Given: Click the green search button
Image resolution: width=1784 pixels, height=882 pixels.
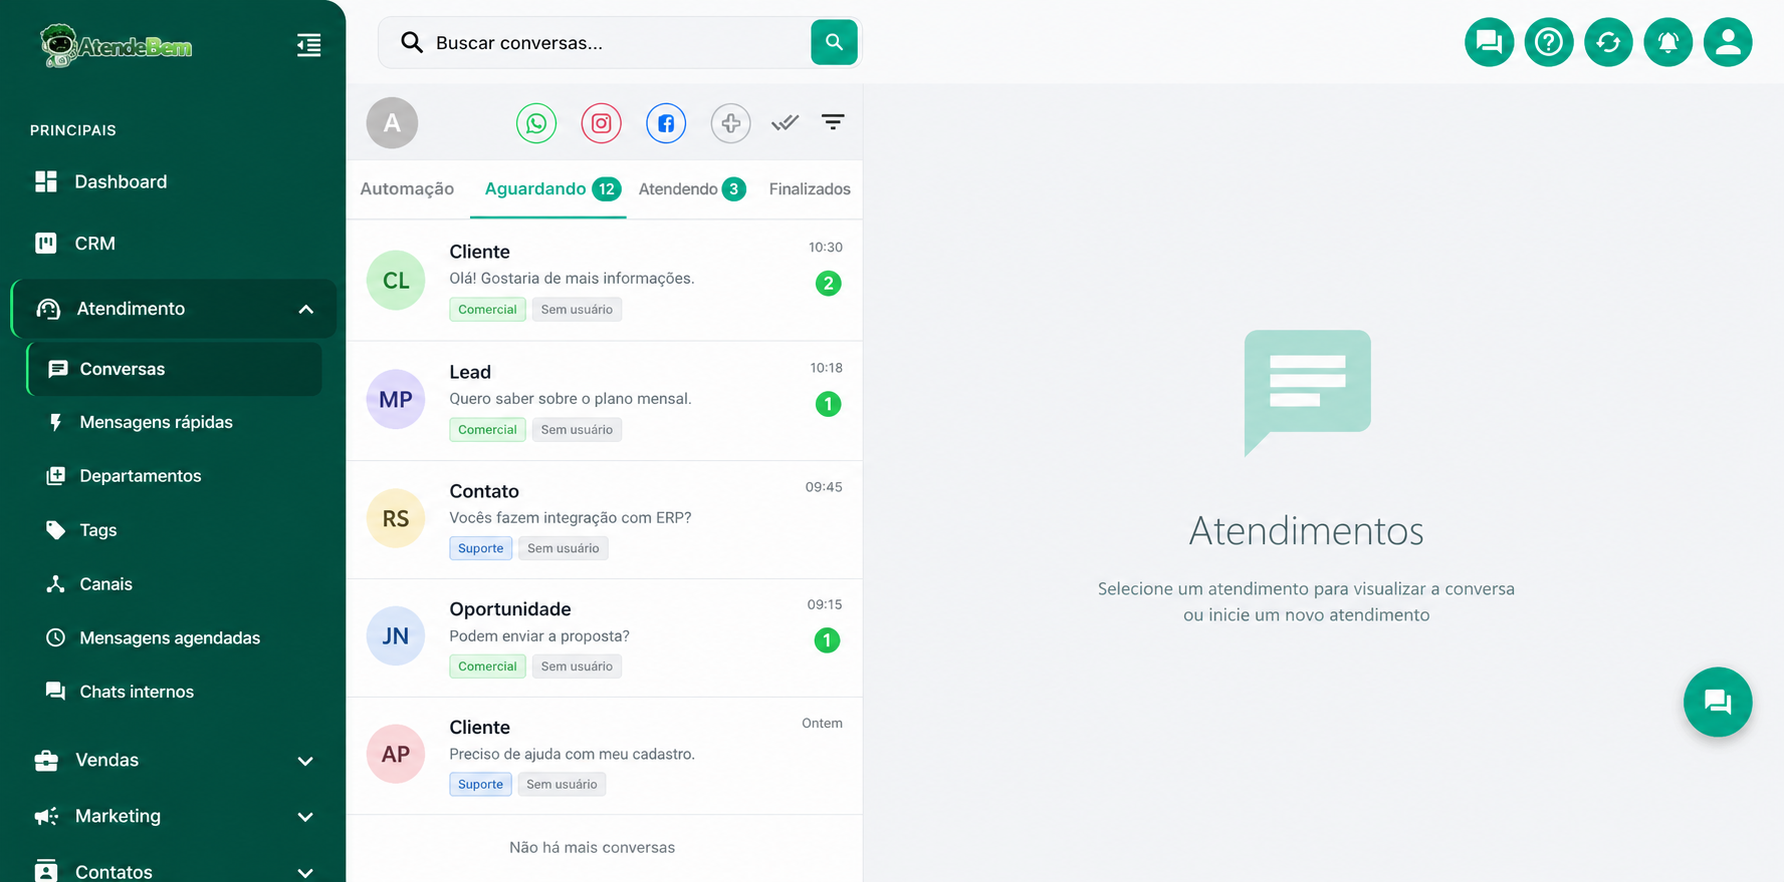Looking at the screenshot, I should click(834, 42).
